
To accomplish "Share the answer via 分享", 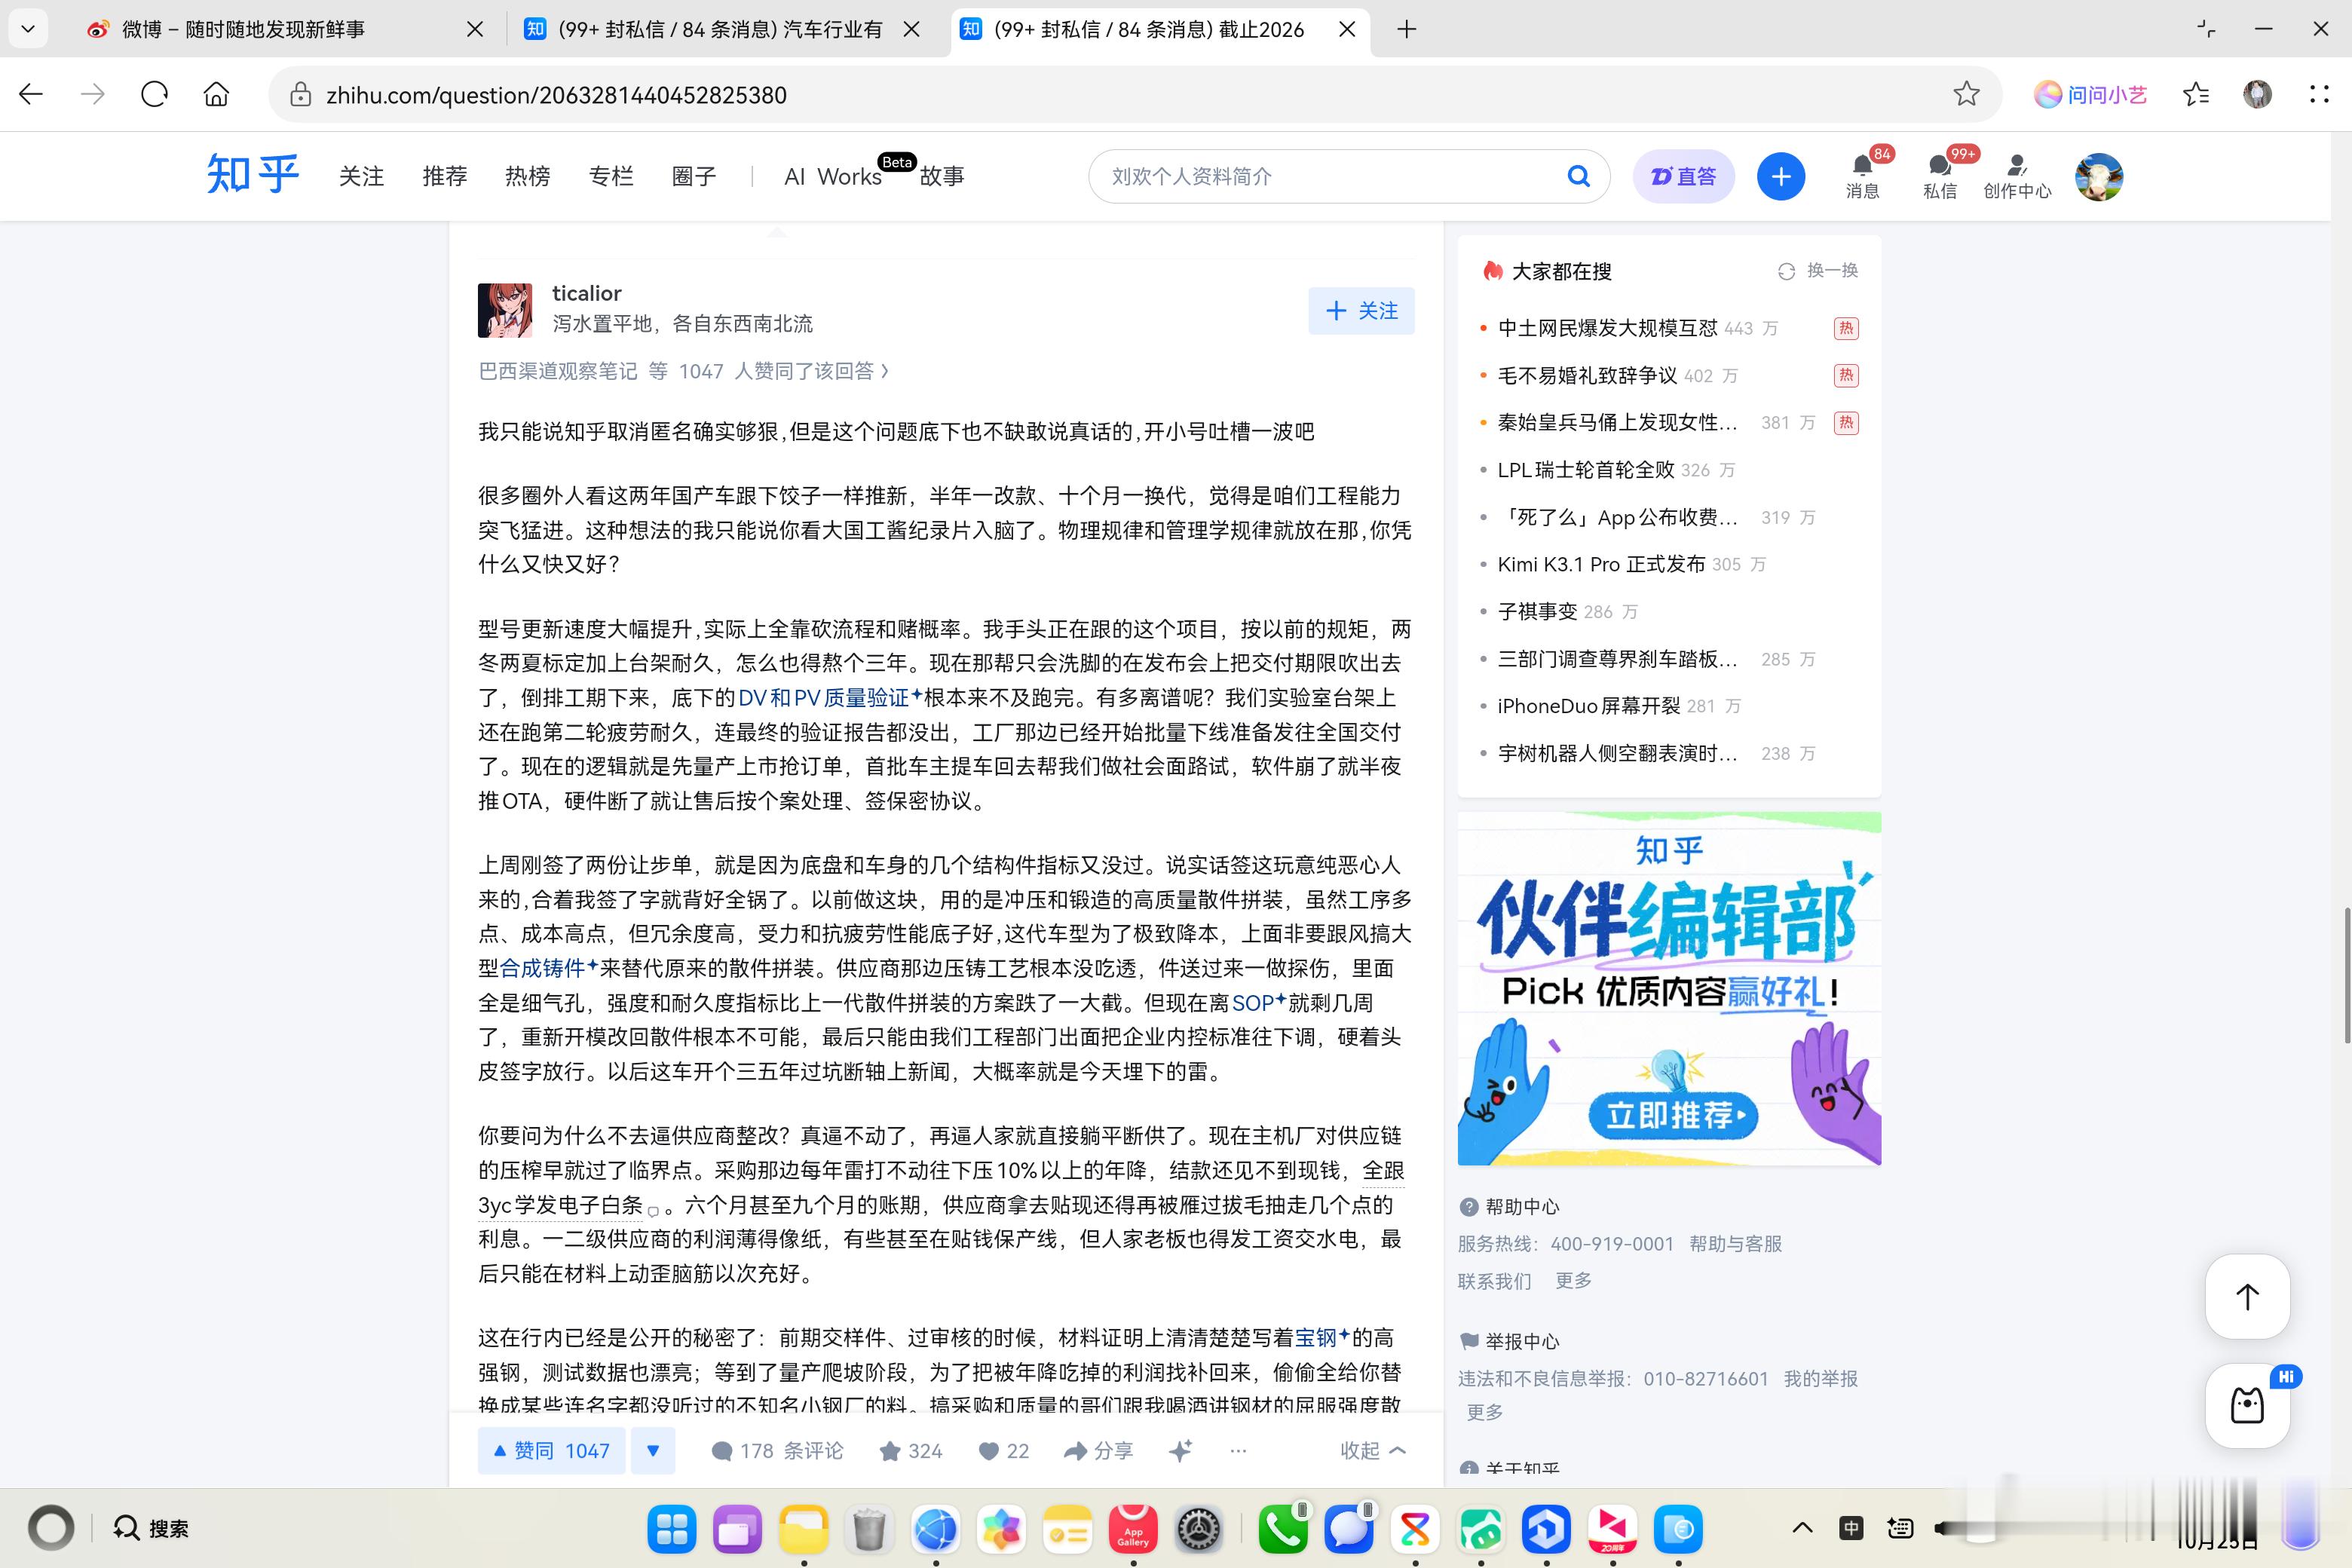I will point(1098,1450).
